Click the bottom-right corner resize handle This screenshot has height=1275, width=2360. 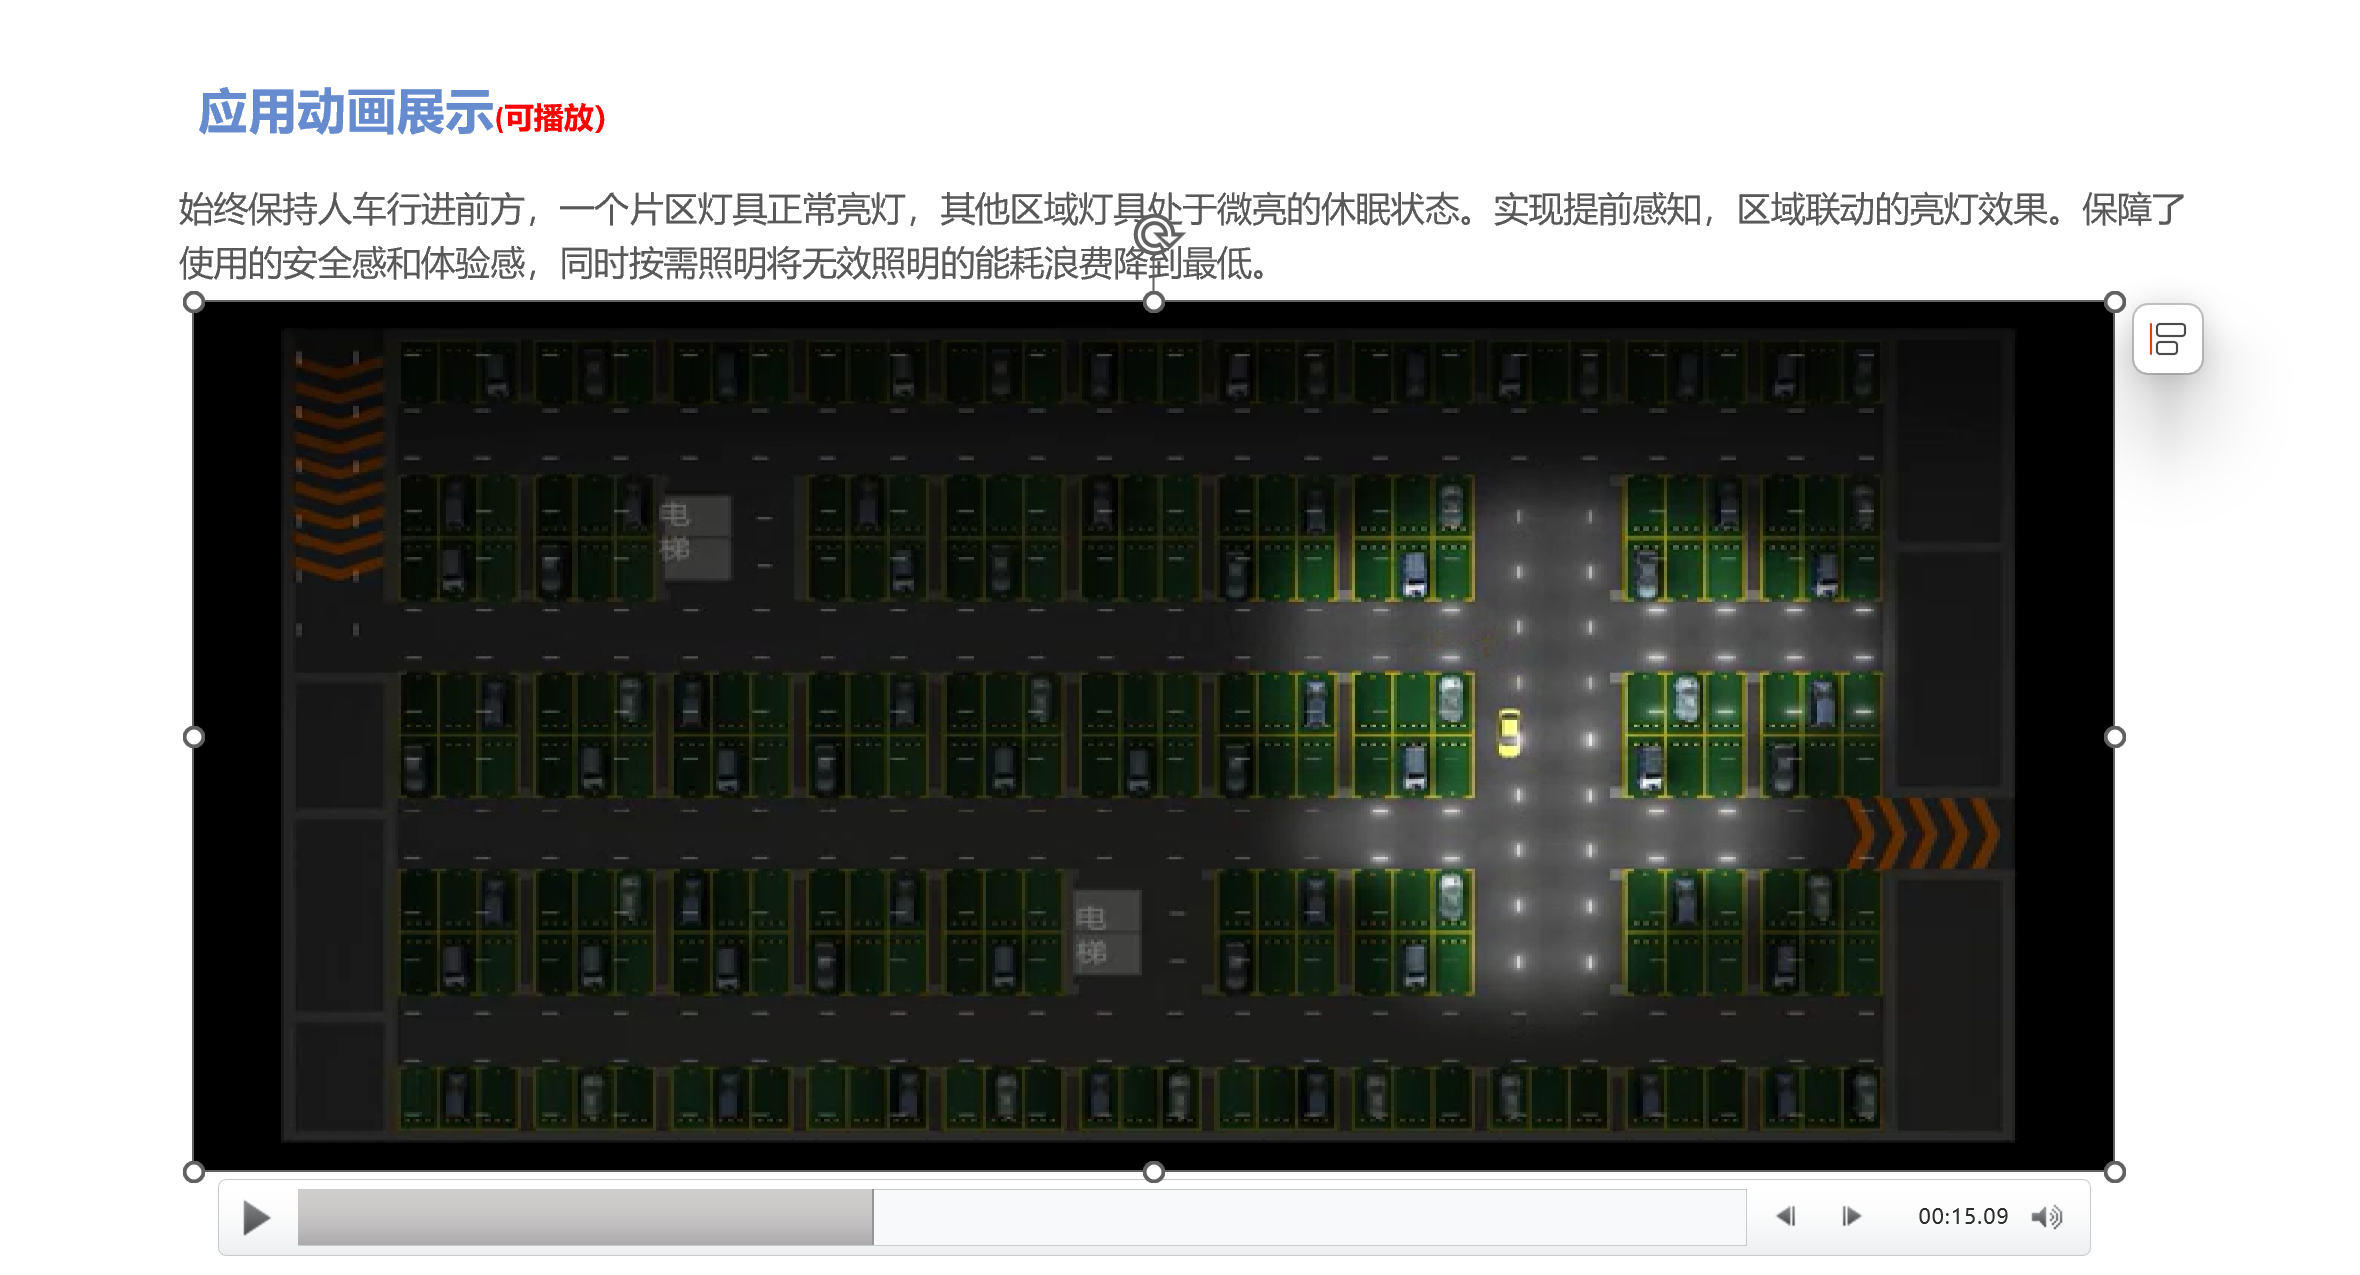[2114, 1172]
